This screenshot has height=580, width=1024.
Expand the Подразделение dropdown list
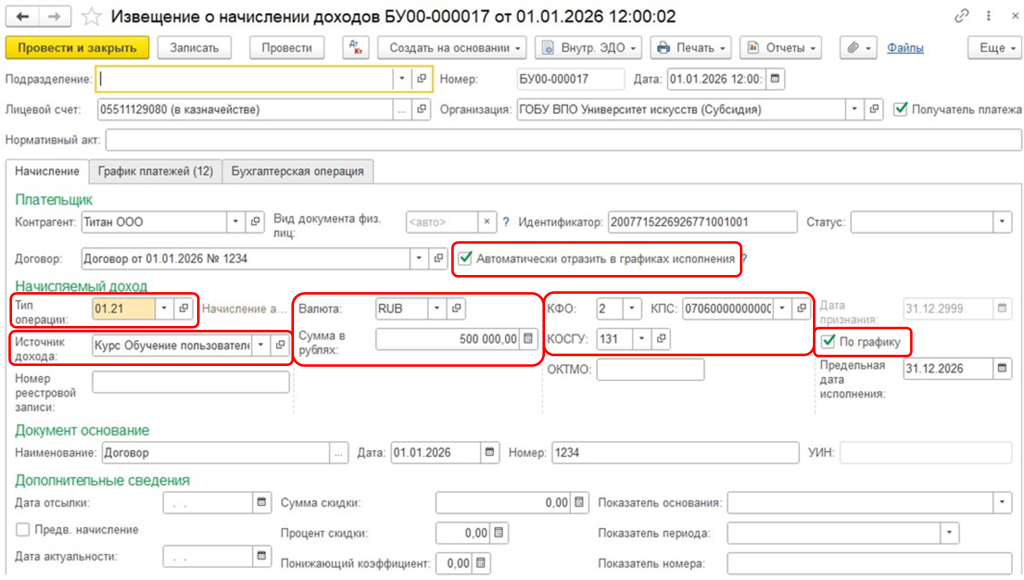pyautogui.click(x=402, y=79)
